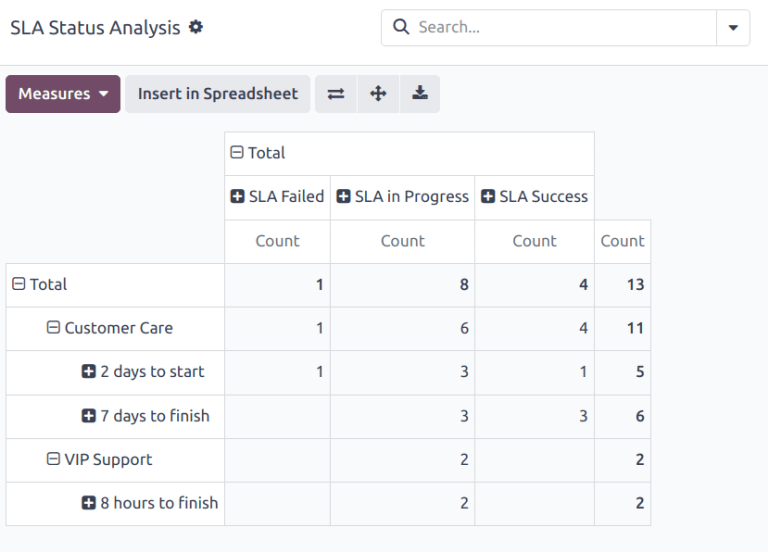
Task: Click the gear icon beside SLA Status Analysis
Action: tap(196, 28)
